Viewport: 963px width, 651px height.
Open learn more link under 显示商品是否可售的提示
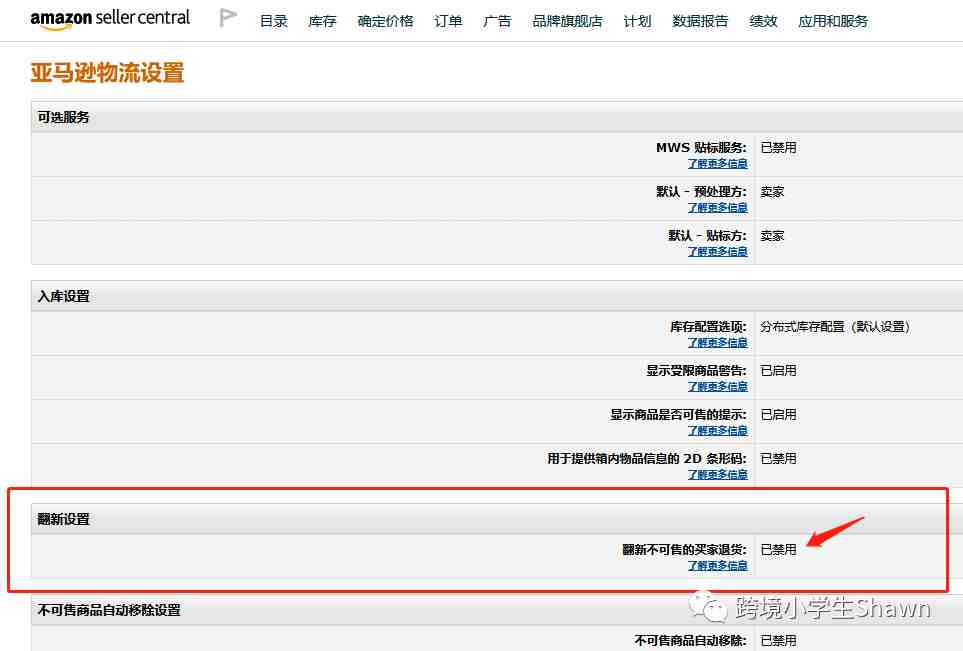(x=717, y=431)
